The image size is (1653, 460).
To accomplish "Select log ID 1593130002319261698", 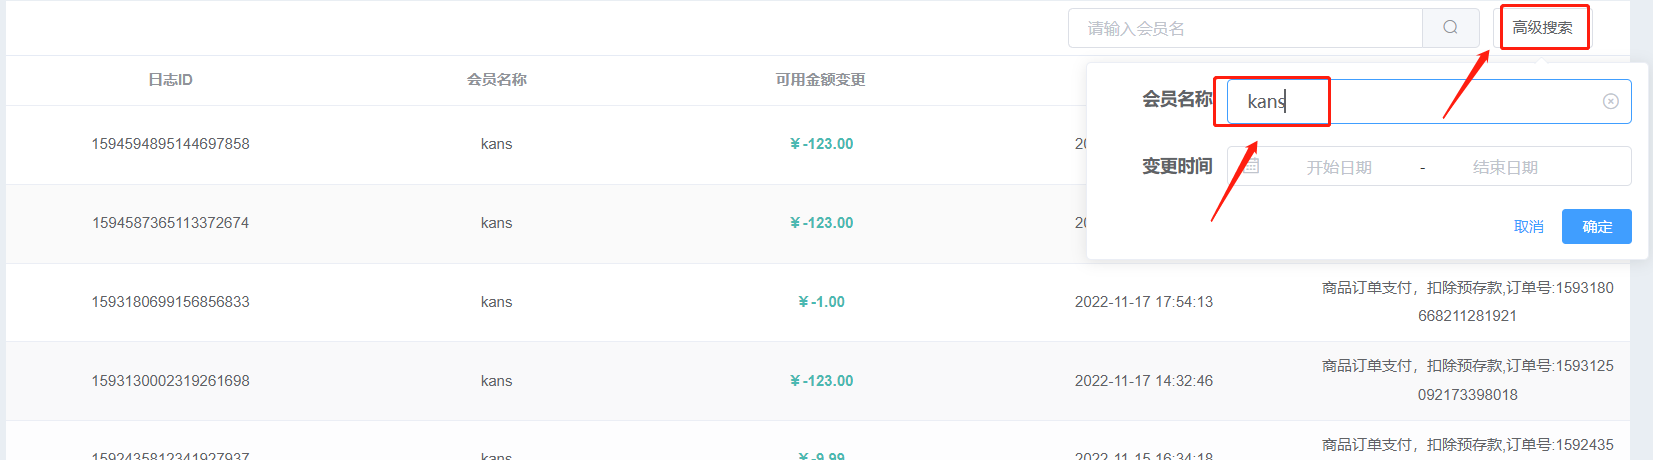I will click(170, 381).
